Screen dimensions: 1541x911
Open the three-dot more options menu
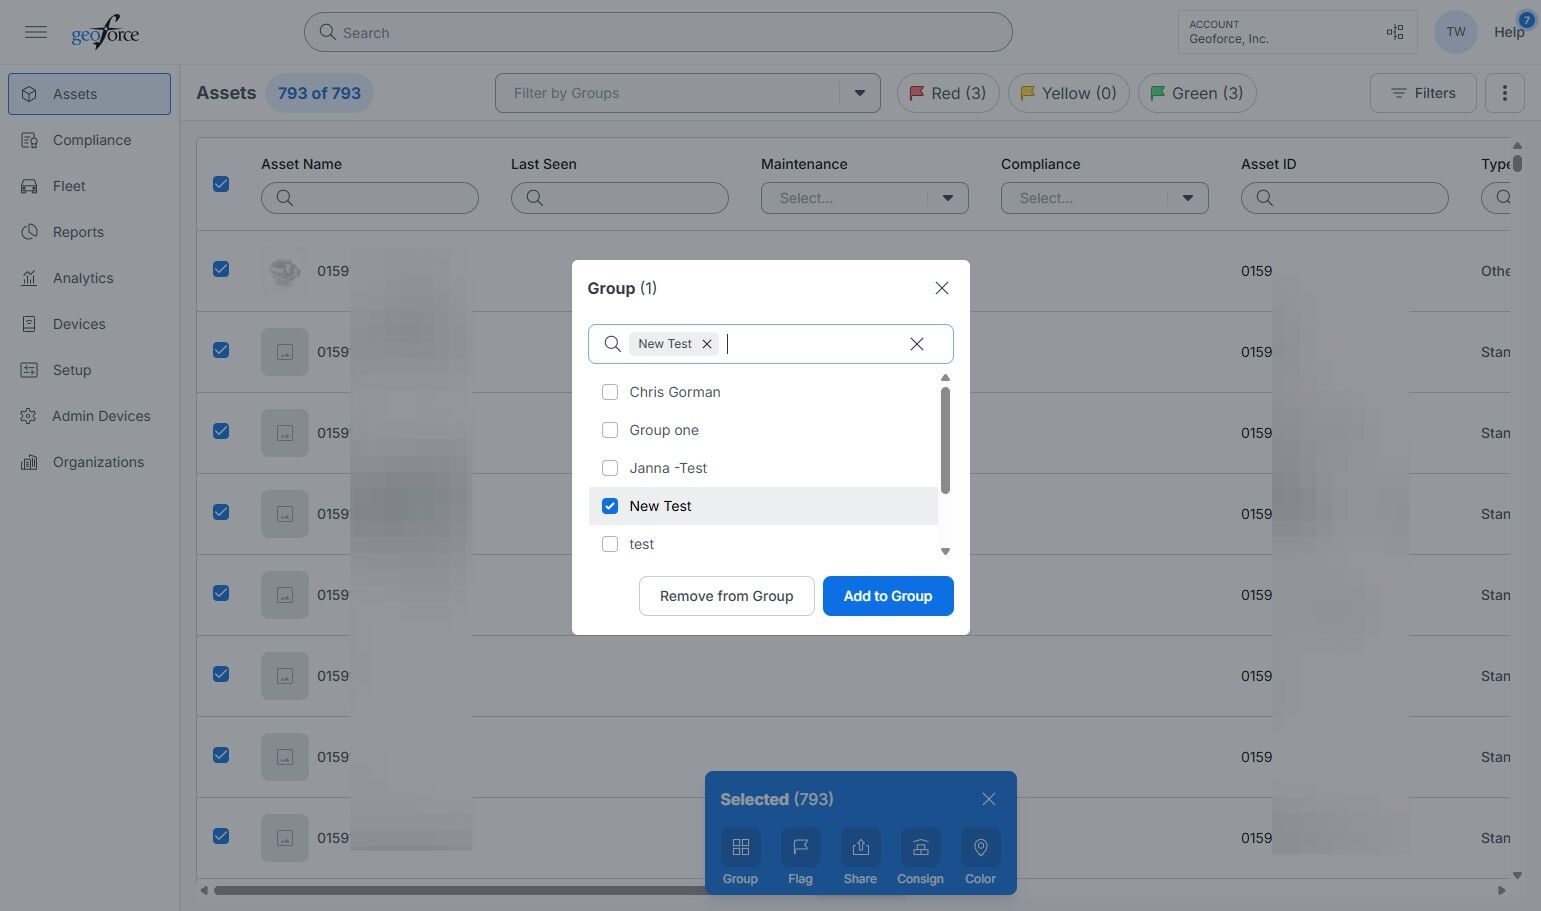1505,93
